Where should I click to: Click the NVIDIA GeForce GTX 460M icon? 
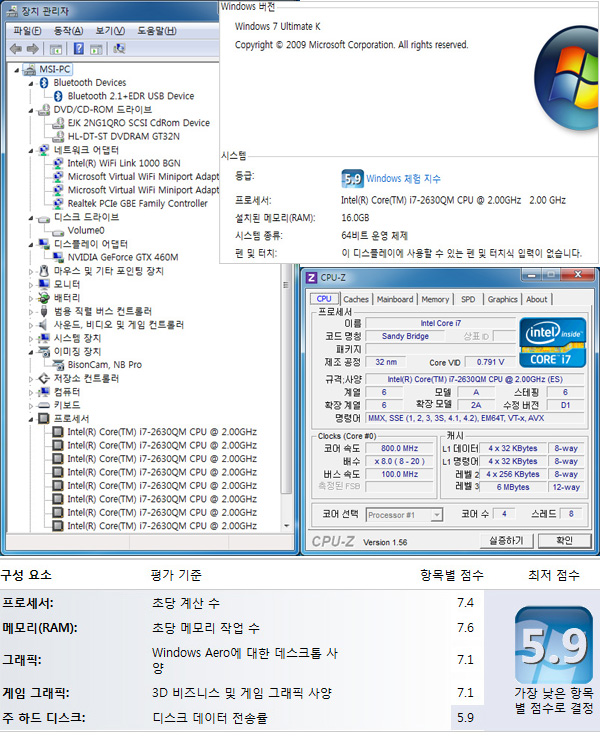pos(58,257)
